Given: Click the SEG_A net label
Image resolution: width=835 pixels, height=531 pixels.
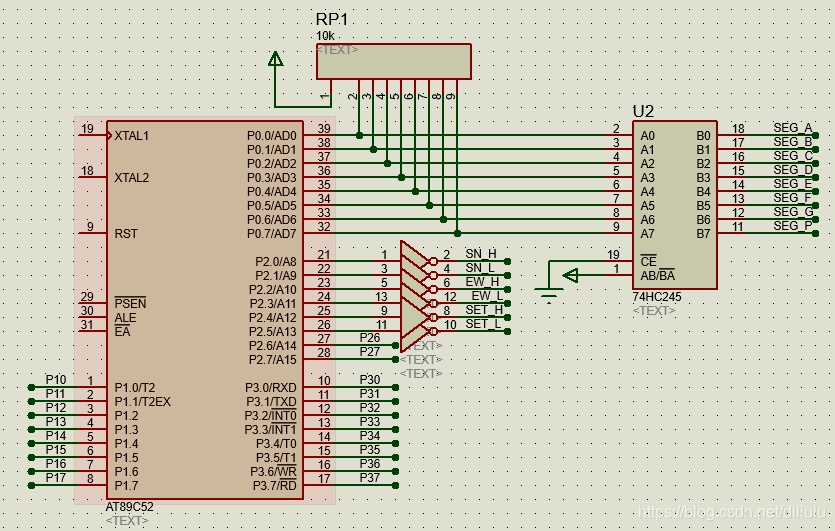Looking at the screenshot, I should point(792,128).
